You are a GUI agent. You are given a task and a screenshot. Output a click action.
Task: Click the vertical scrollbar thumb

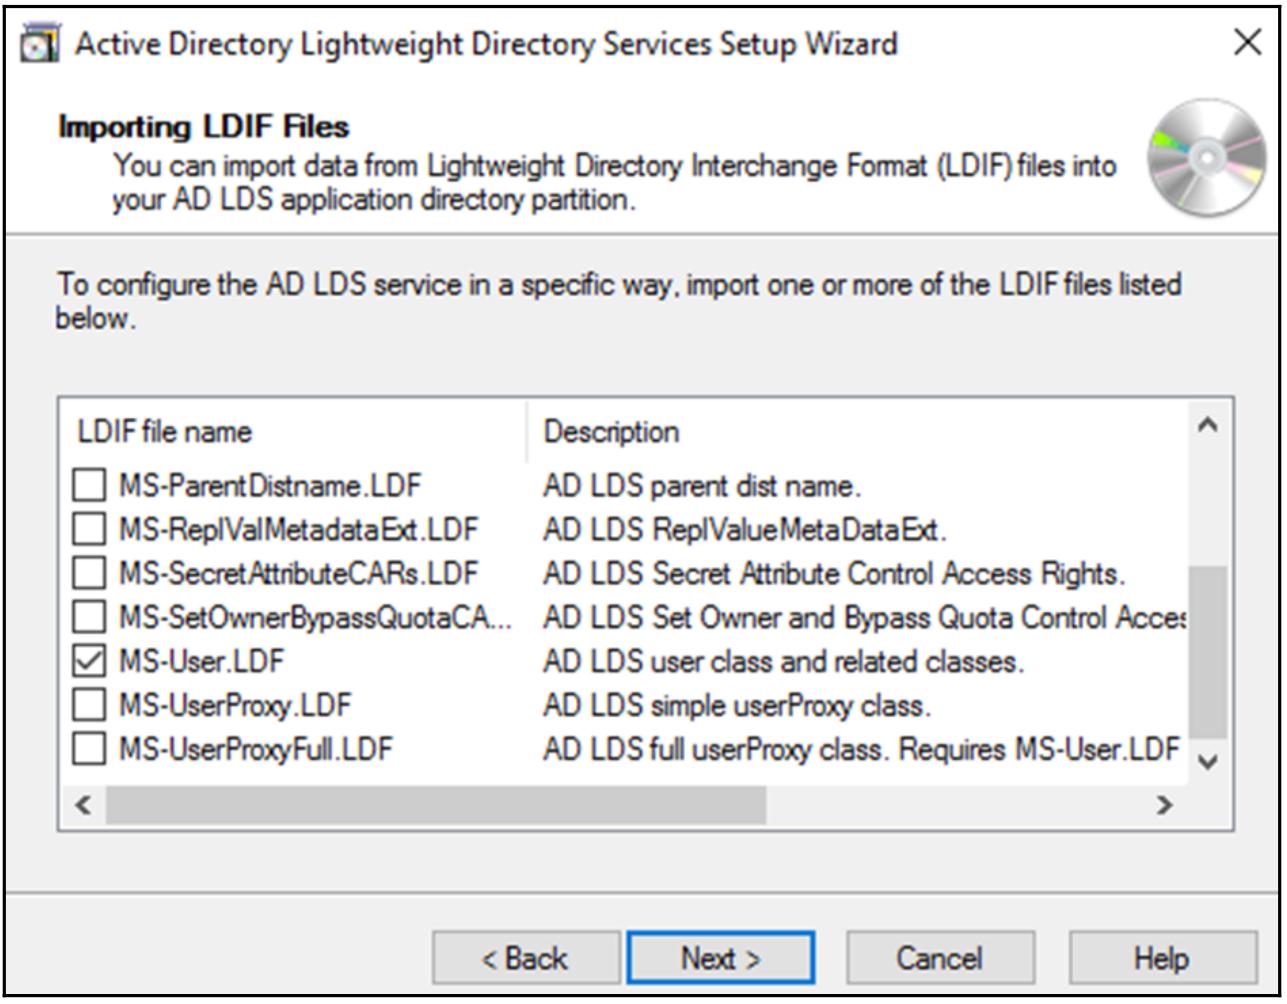click(x=1207, y=650)
